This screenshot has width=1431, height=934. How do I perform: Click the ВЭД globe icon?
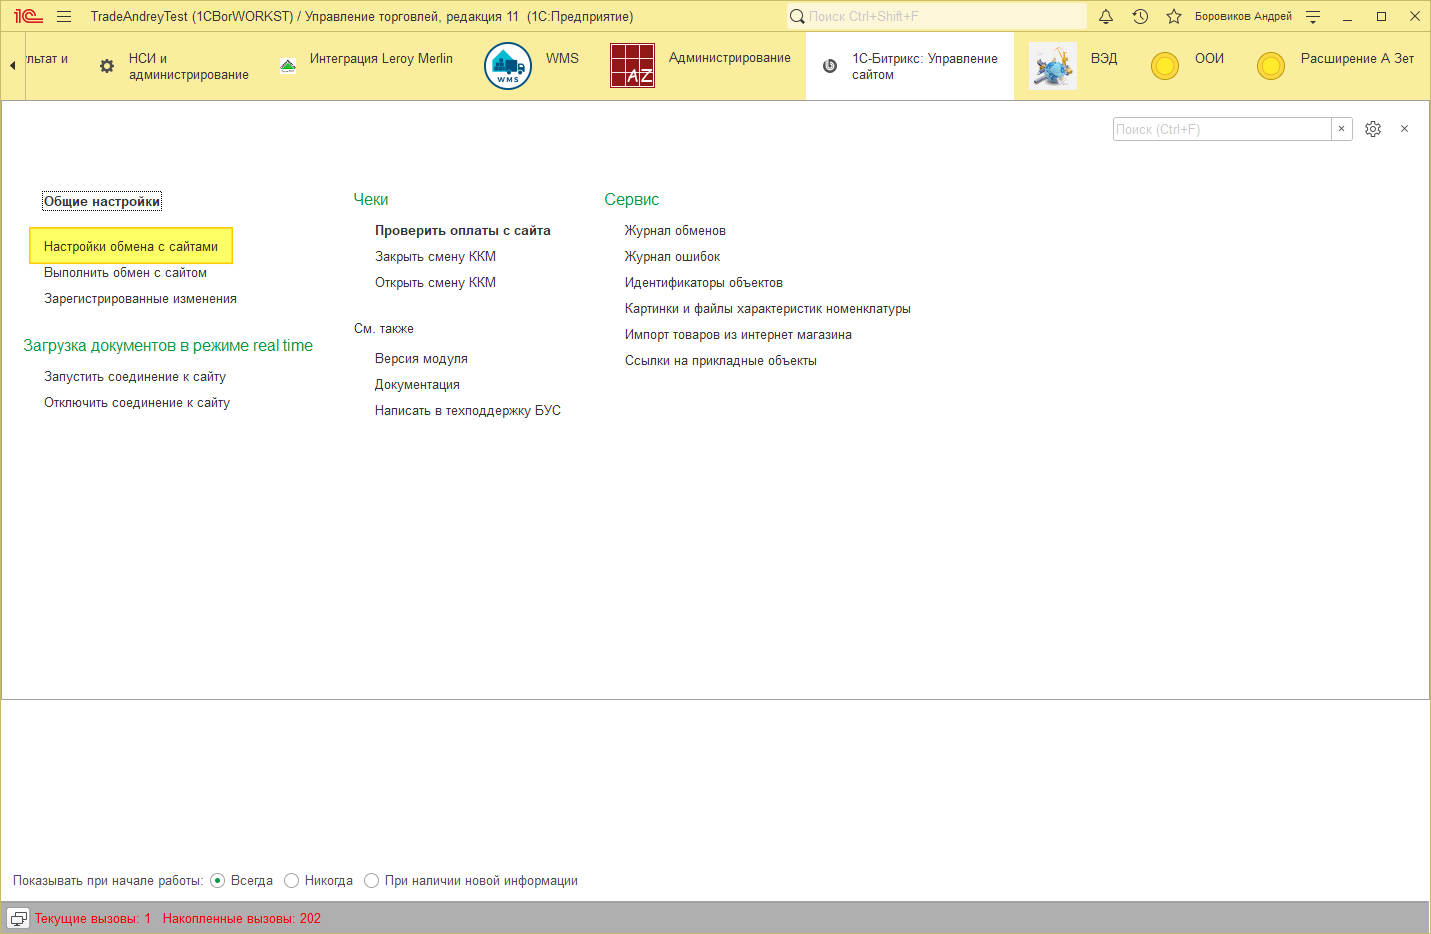1053,66
